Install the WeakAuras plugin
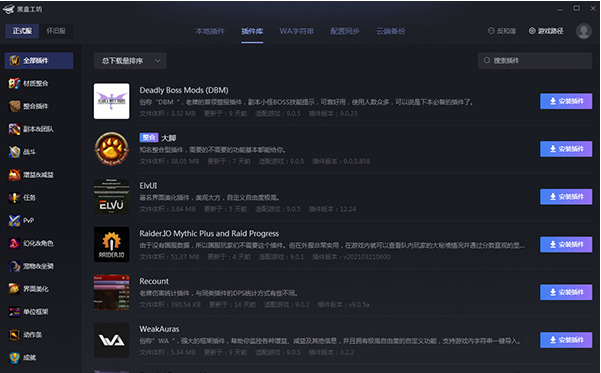 566,340
